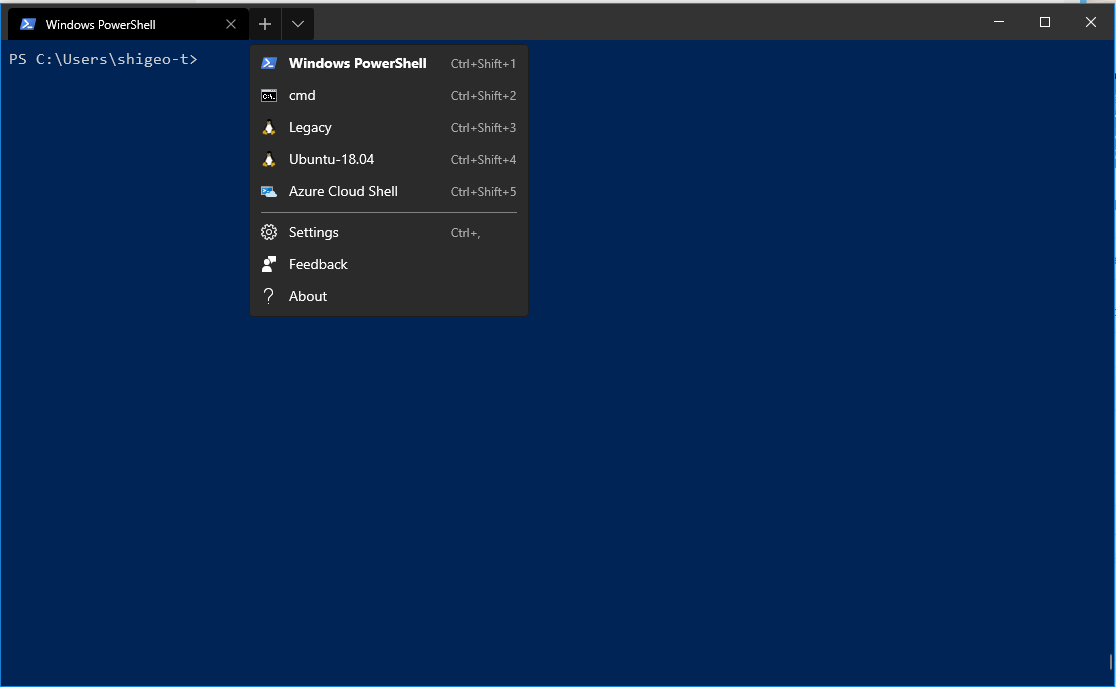This screenshot has width=1116, height=687.
Task: Open the About dialog
Action: click(389, 296)
